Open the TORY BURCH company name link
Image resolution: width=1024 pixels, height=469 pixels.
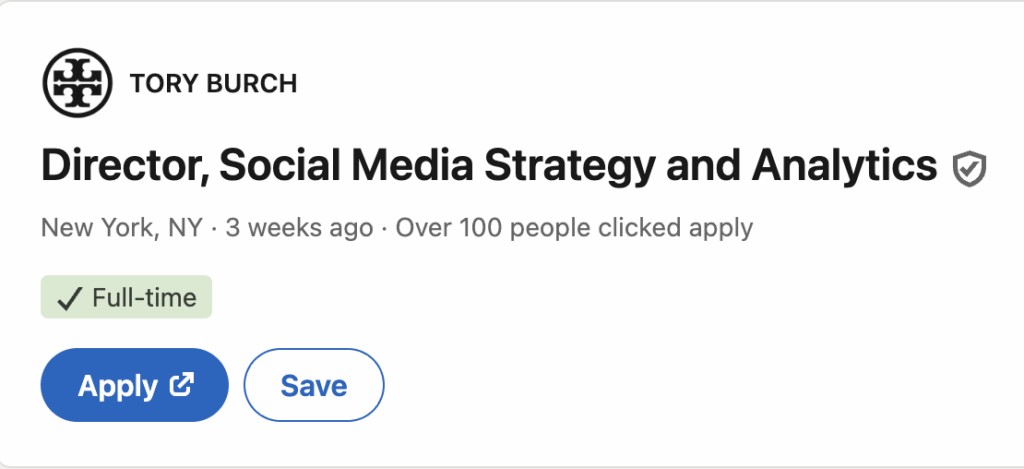(x=214, y=84)
